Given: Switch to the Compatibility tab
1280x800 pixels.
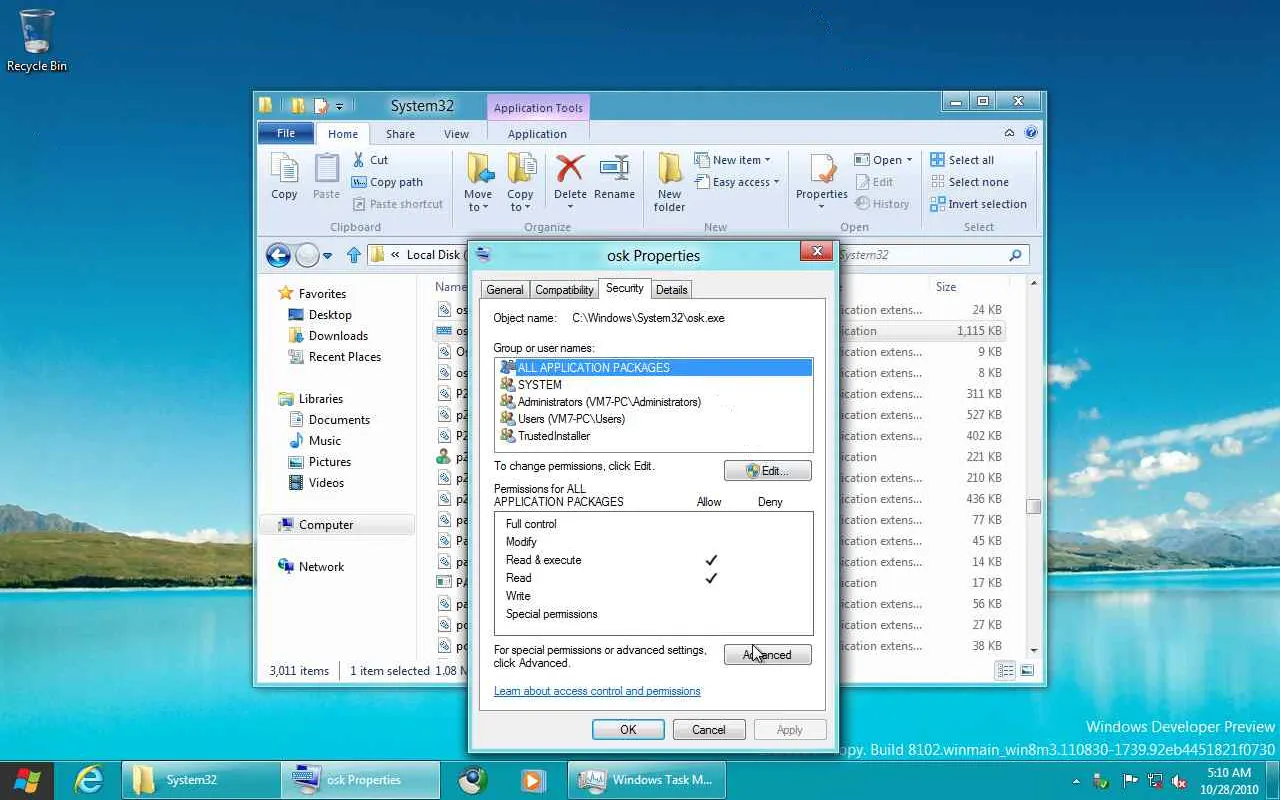Looking at the screenshot, I should coord(564,290).
